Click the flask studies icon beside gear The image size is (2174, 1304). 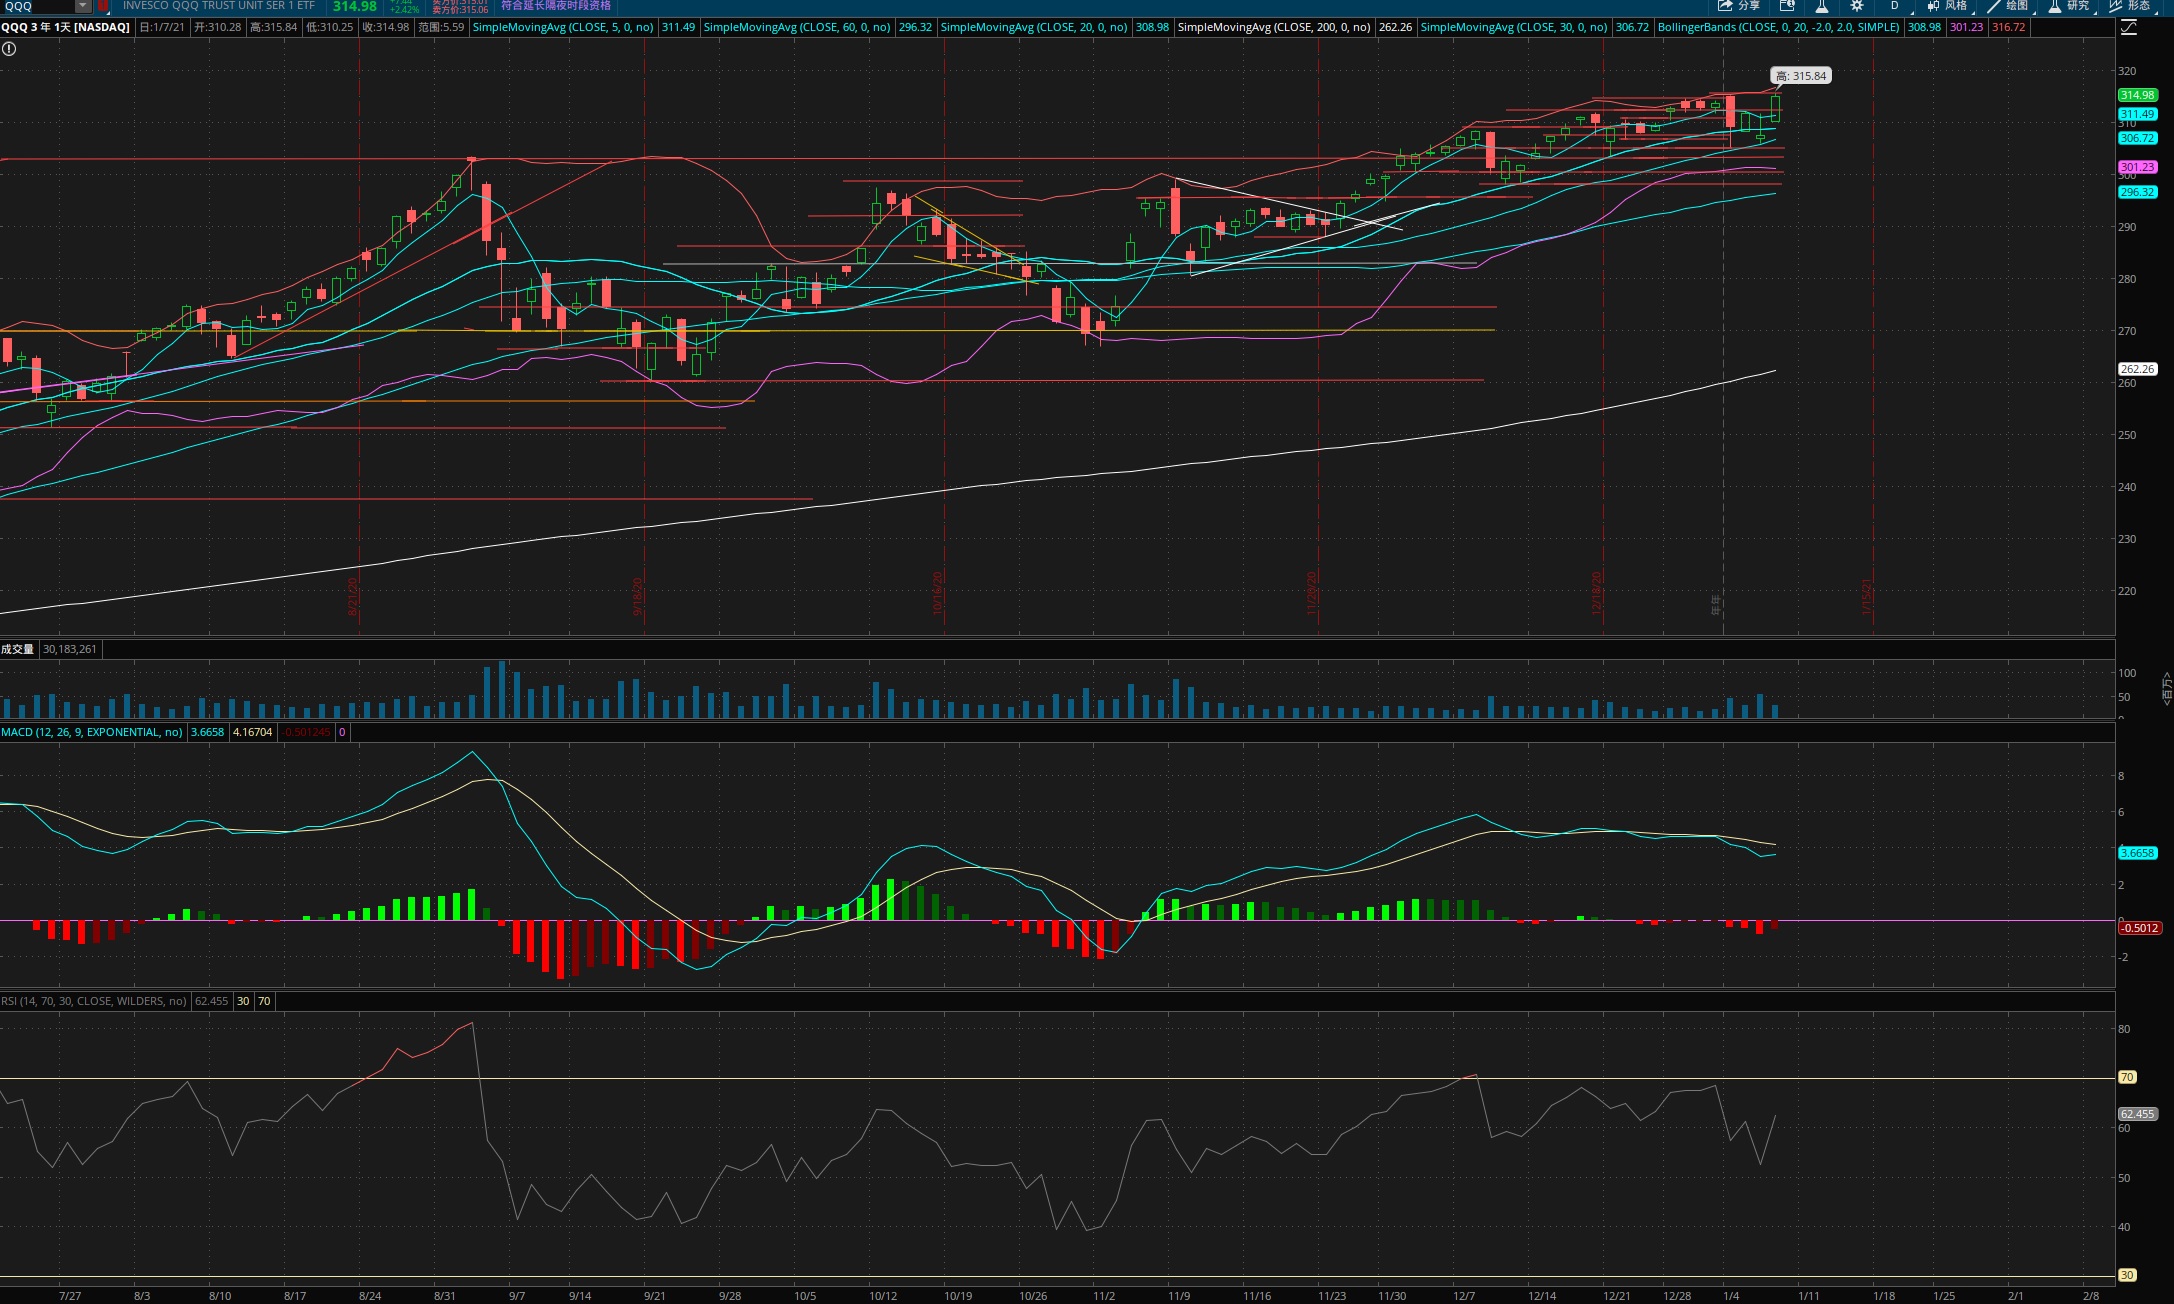1822,6
